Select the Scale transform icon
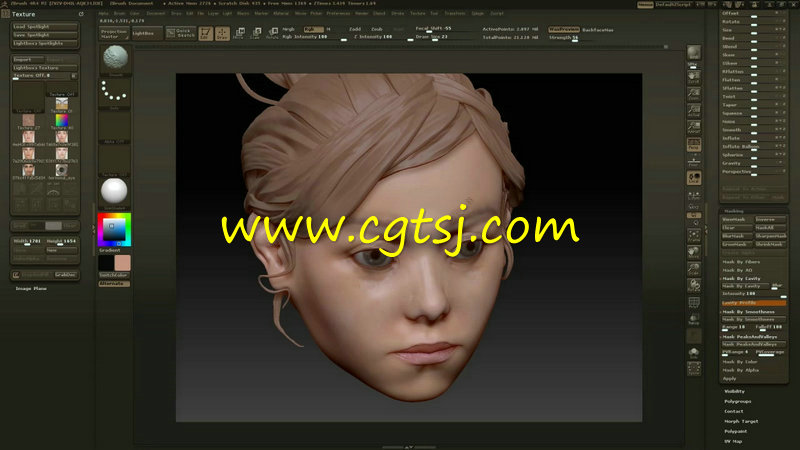The height and width of the screenshot is (450, 800). 256,34
